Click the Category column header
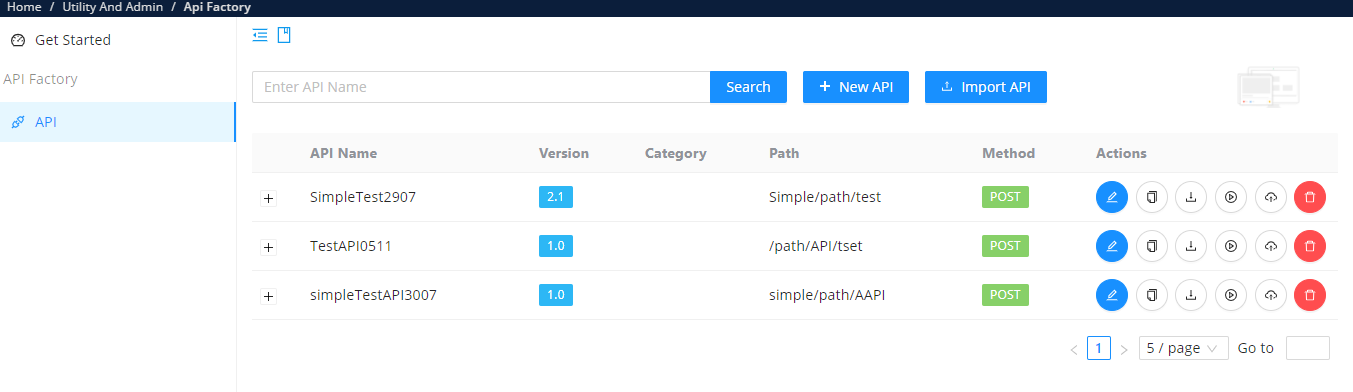Screen dimensions: 1353x392 [x=676, y=153]
